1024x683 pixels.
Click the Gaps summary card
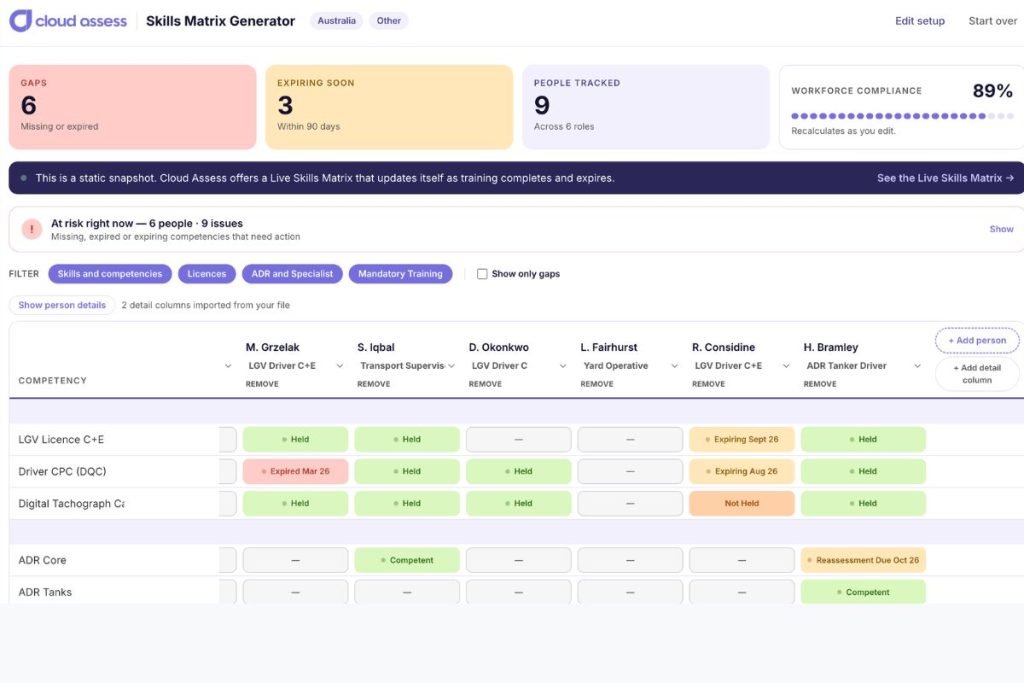point(133,107)
